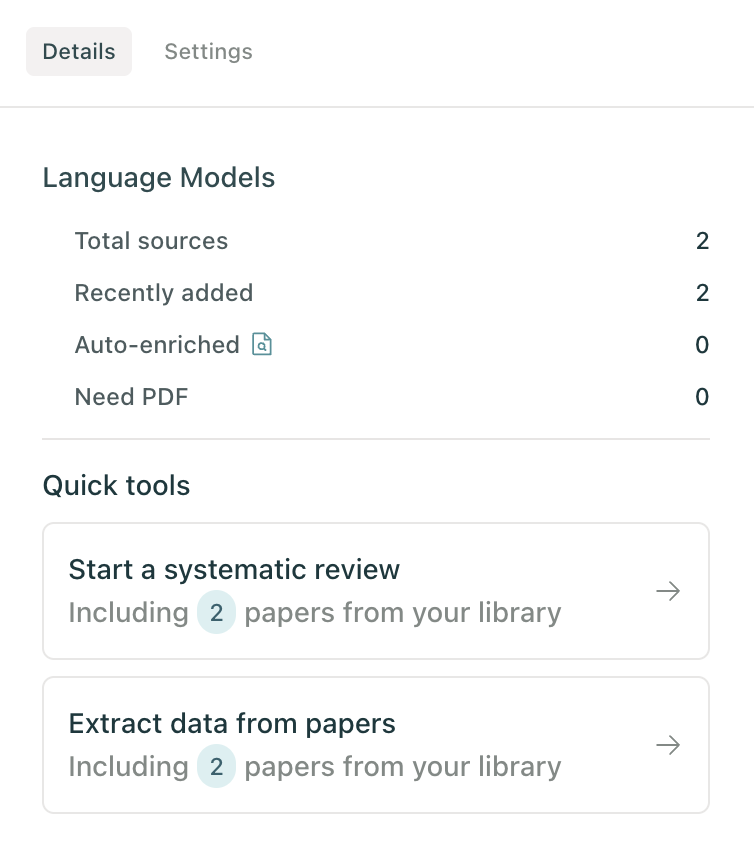
Task: Click the Recently added count of 2
Action: [703, 293]
